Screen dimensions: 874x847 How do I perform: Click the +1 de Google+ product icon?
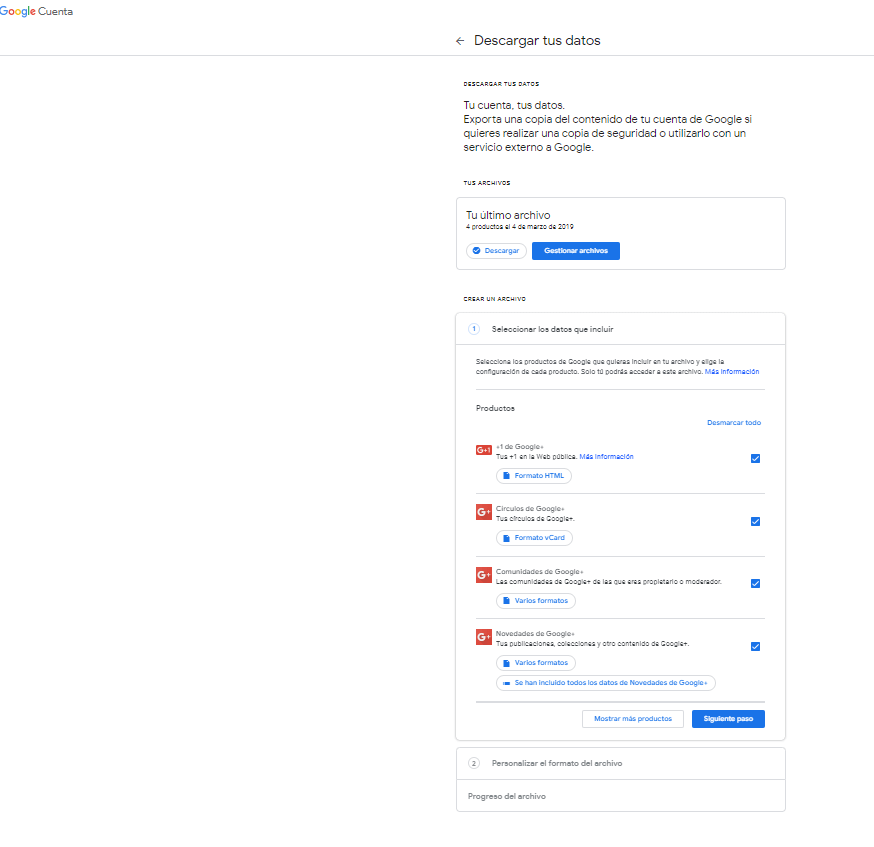pyautogui.click(x=484, y=450)
